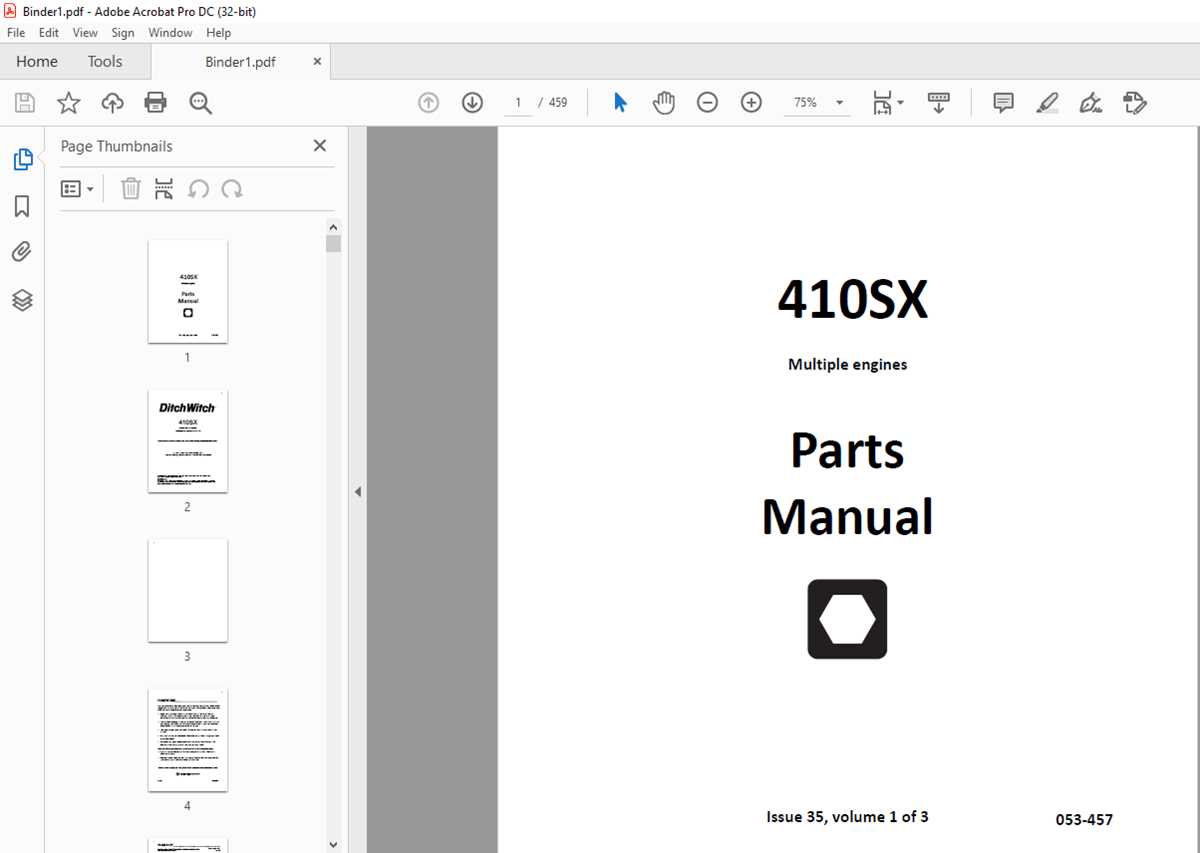This screenshot has width=1200, height=853.
Task: Open the fill and sign tool
Action: point(1091,103)
